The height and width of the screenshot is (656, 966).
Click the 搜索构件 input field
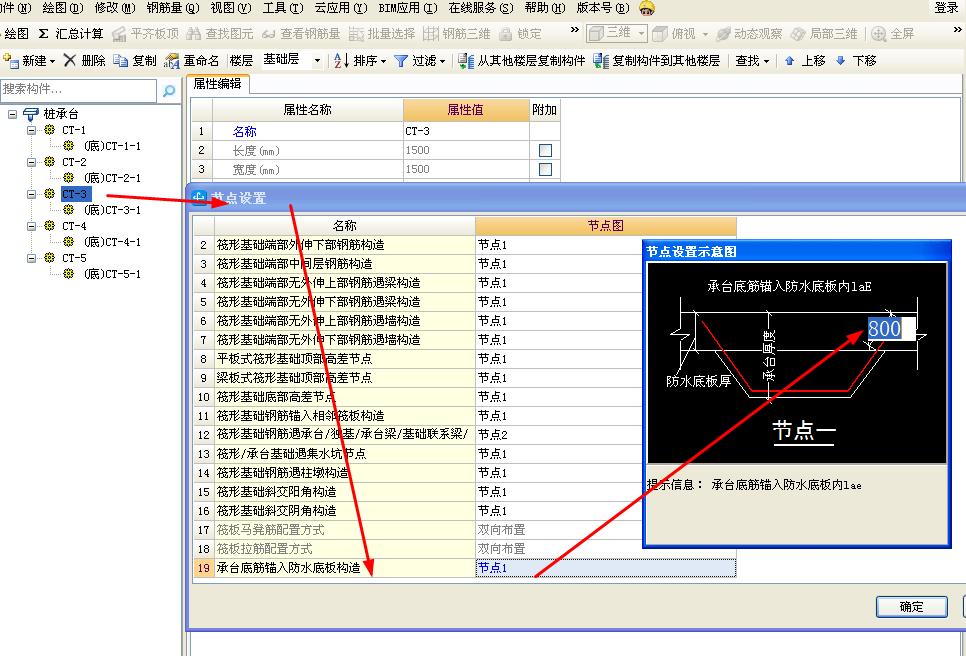79,90
